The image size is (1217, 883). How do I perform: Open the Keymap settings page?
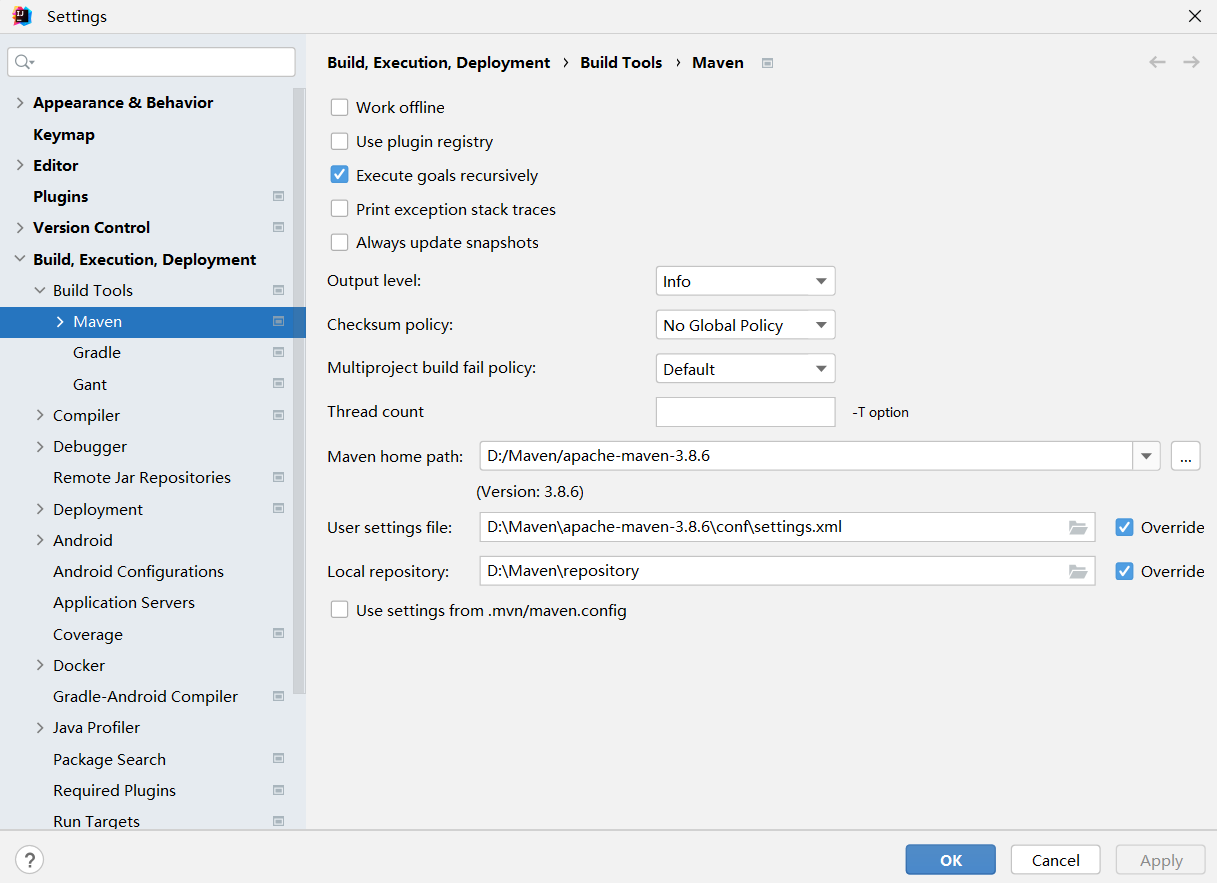(64, 134)
